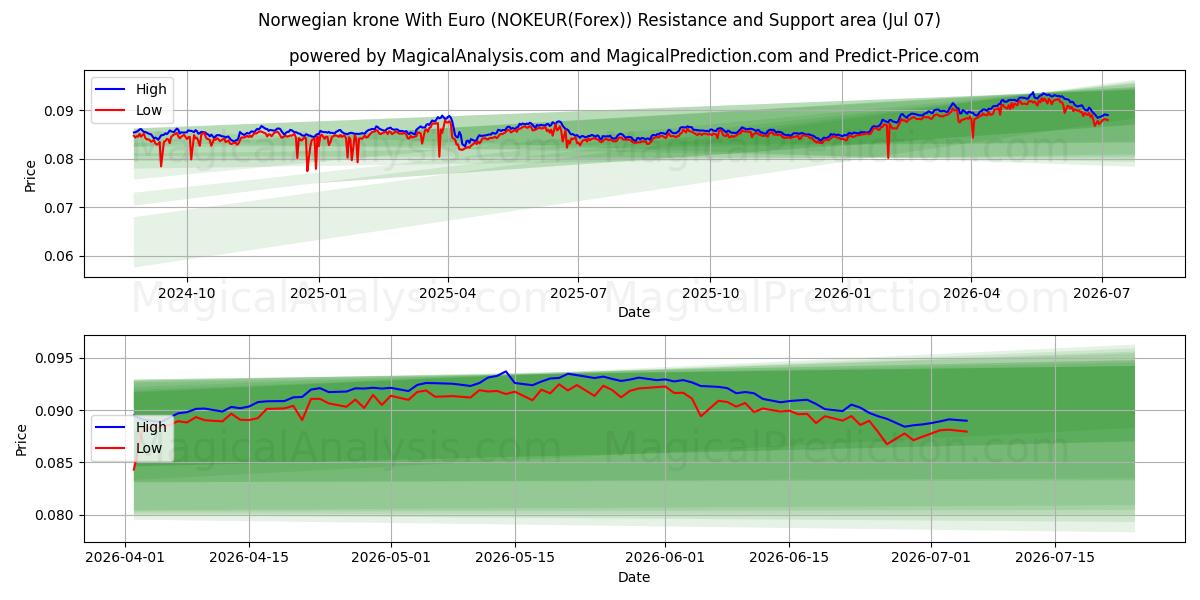Click the 2026-07-15 date tick label
Viewport: 1200px width, 600px height.
(x=1056, y=560)
